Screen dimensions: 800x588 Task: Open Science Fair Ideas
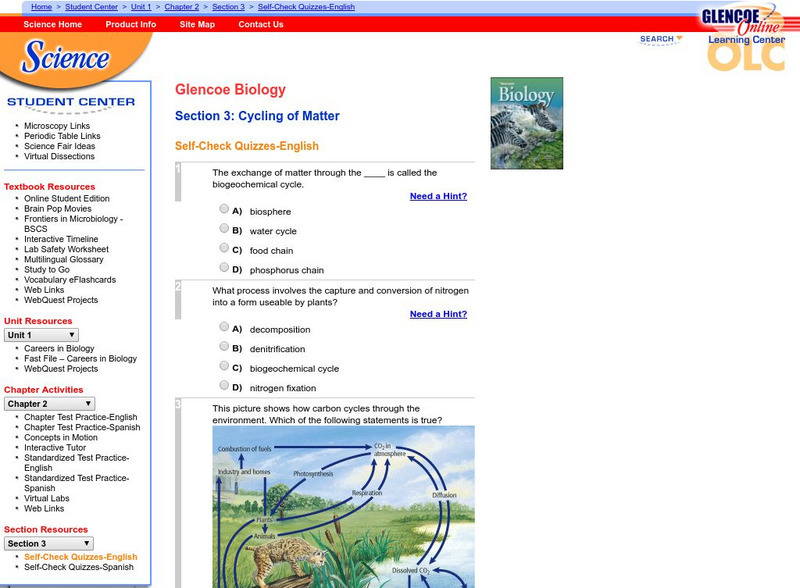(x=60, y=146)
